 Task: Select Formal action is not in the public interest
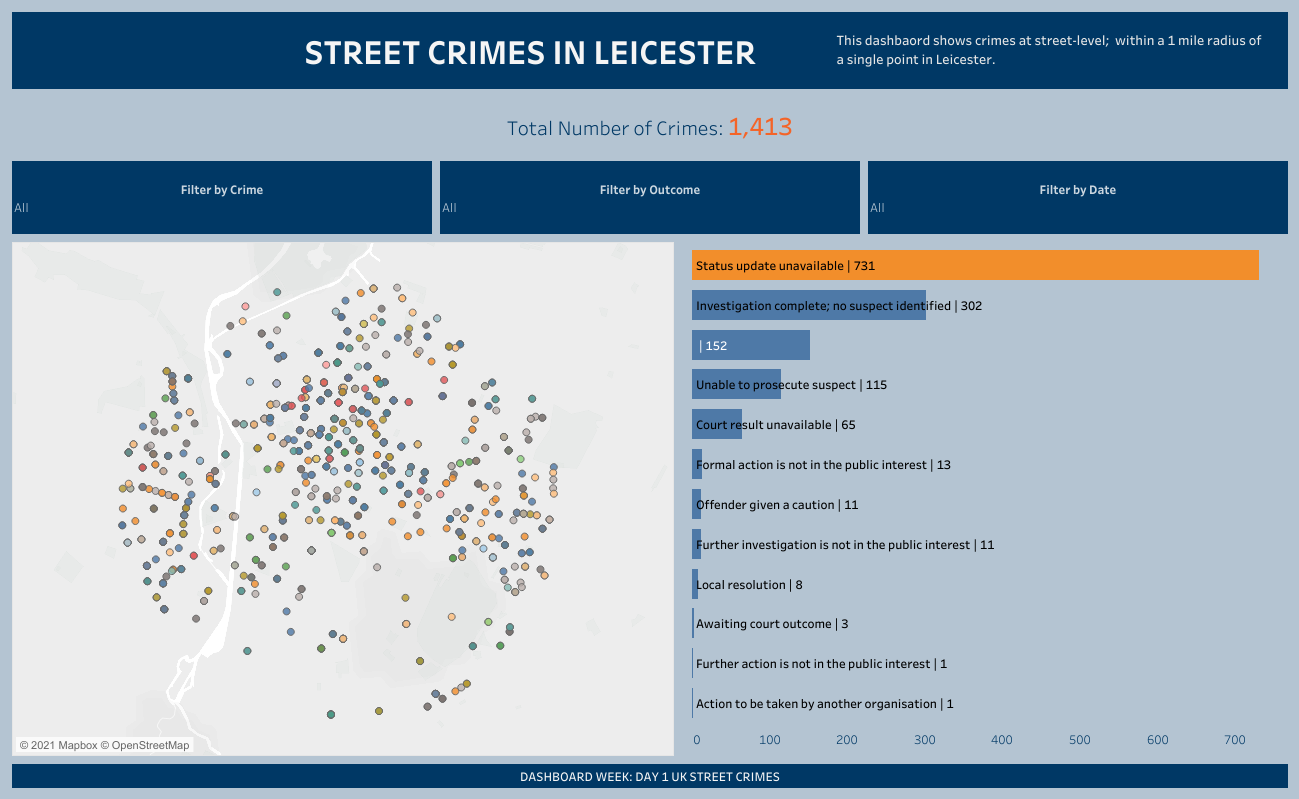coord(823,465)
